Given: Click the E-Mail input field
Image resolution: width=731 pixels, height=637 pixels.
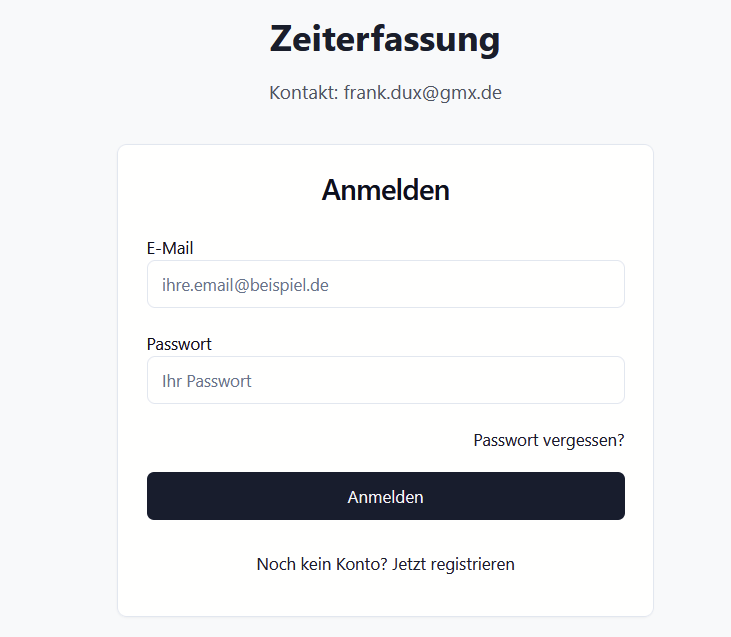Looking at the screenshot, I should [385, 285].
